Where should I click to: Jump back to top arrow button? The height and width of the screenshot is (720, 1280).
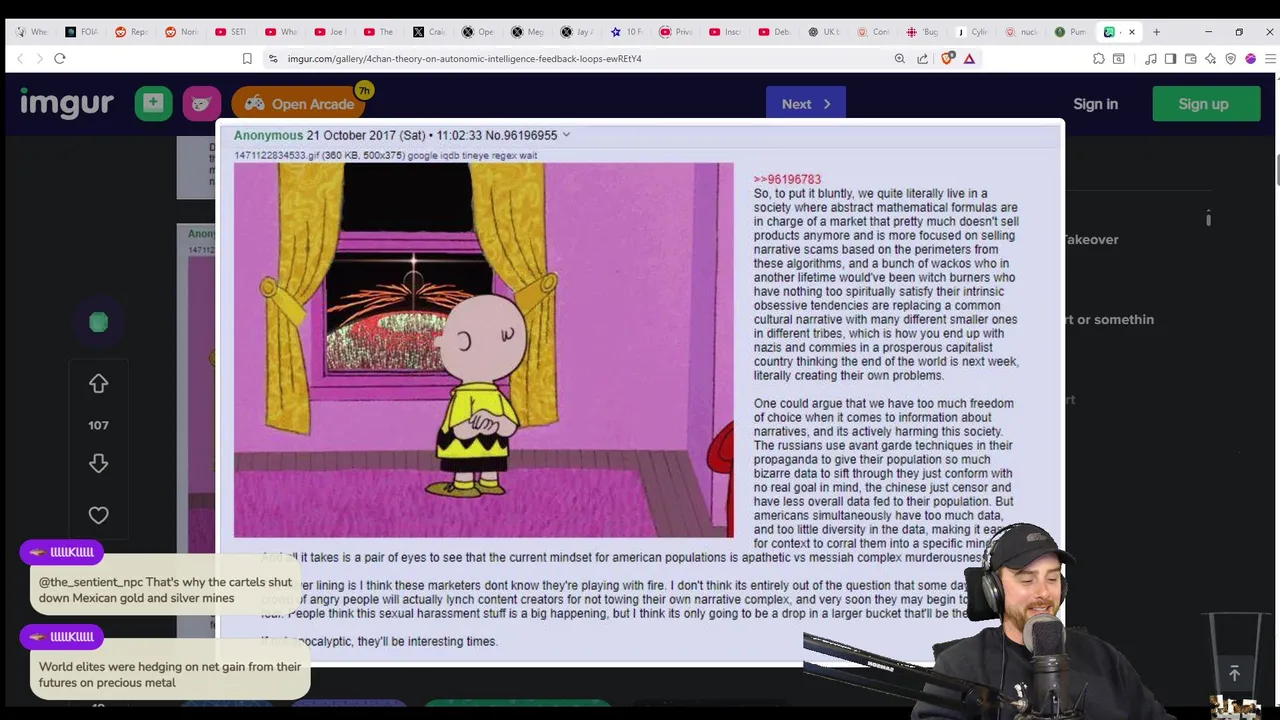pos(1234,674)
